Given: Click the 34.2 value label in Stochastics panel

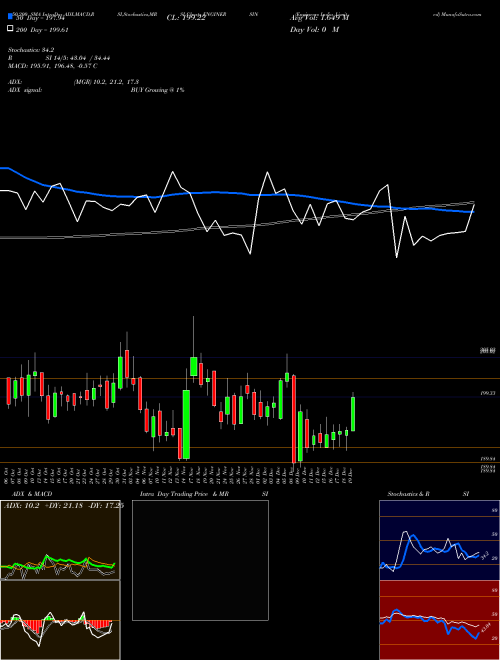Looking at the screenshot, I should tap(484, 556).
